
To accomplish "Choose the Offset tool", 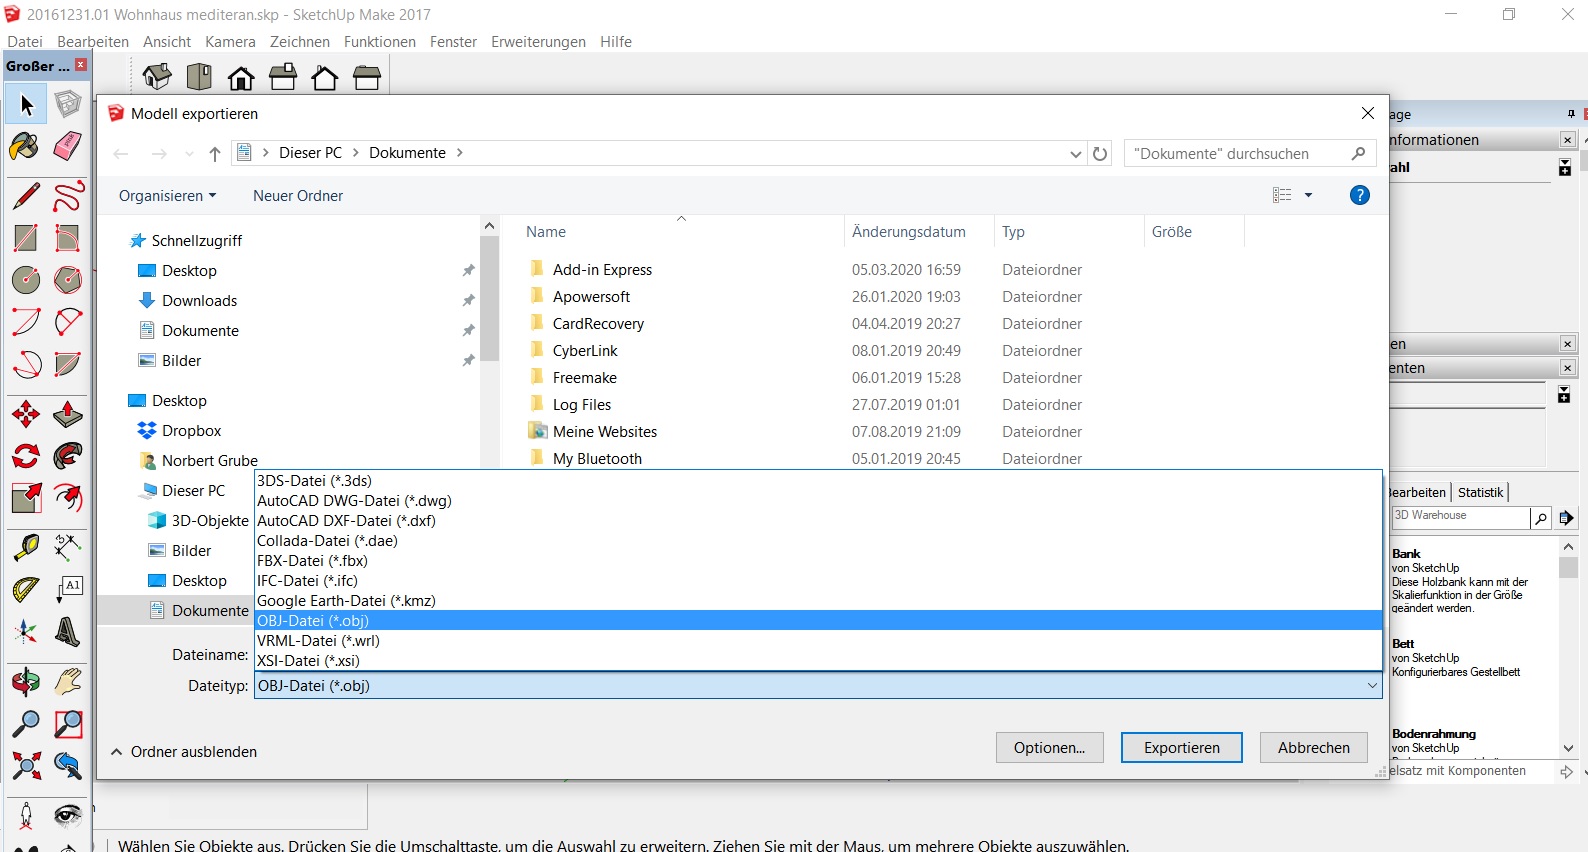I will pyautogui.click(x=68, y=497).
